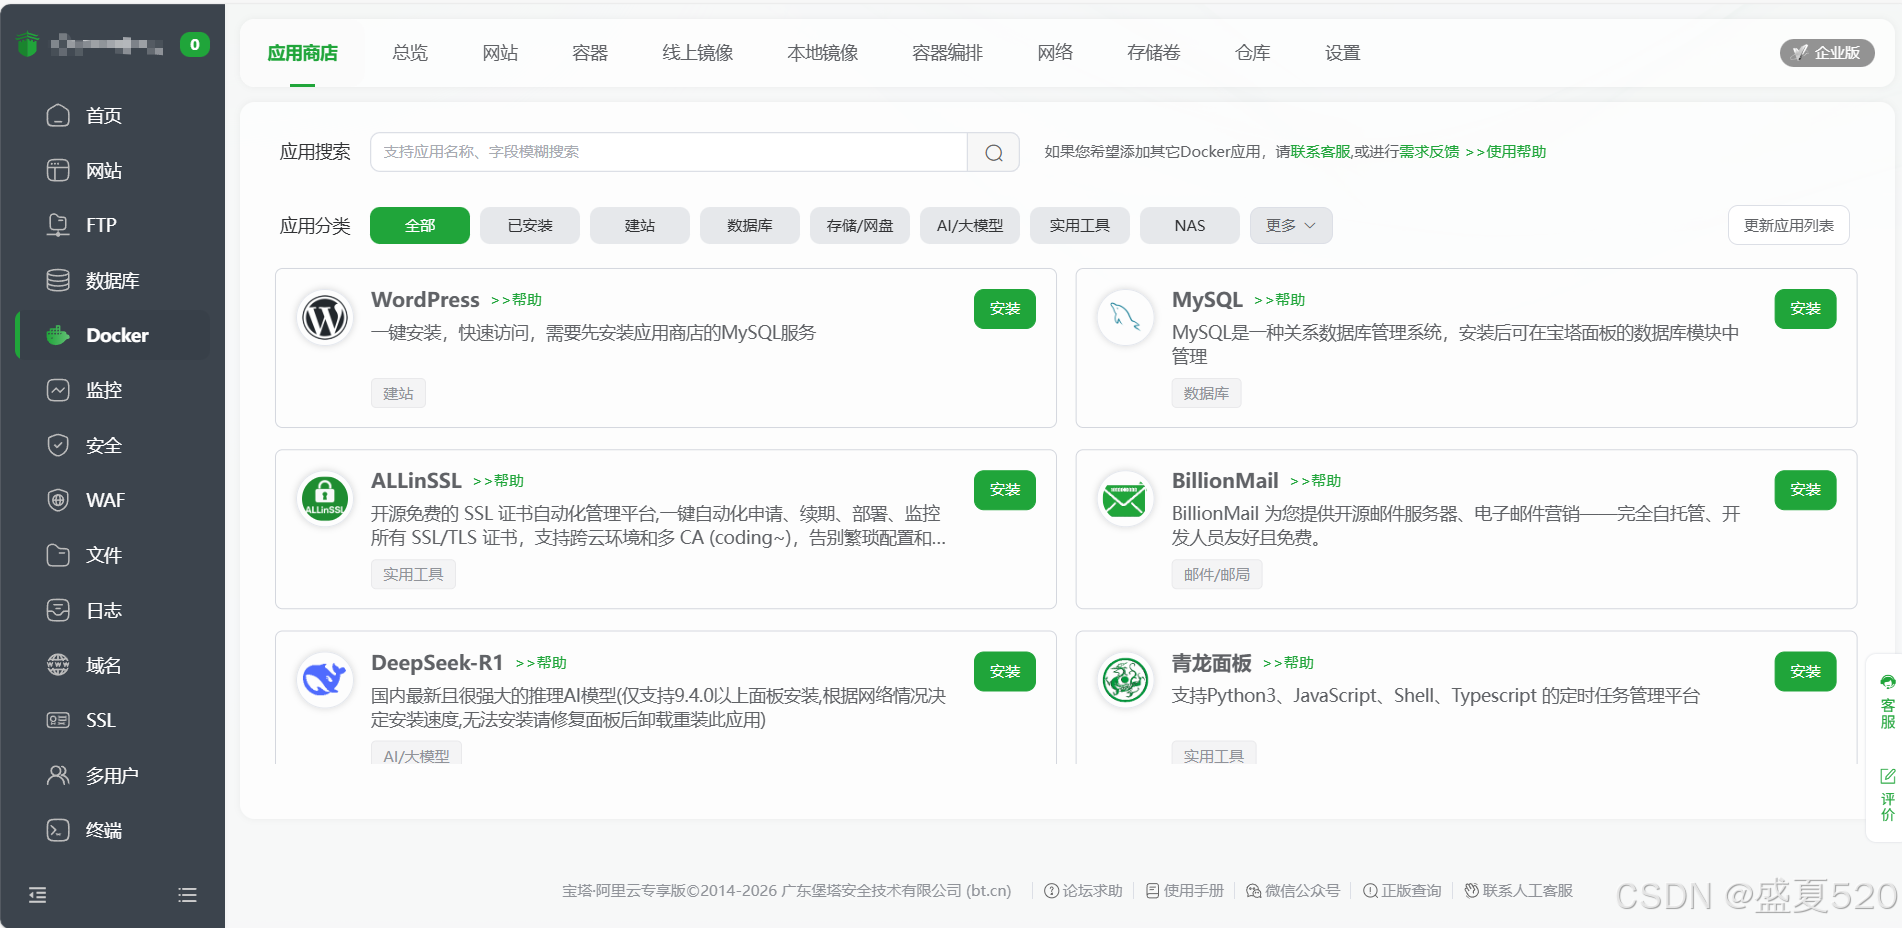
Task: Click 更新应用列表 button
Action: coord(1788,226)
